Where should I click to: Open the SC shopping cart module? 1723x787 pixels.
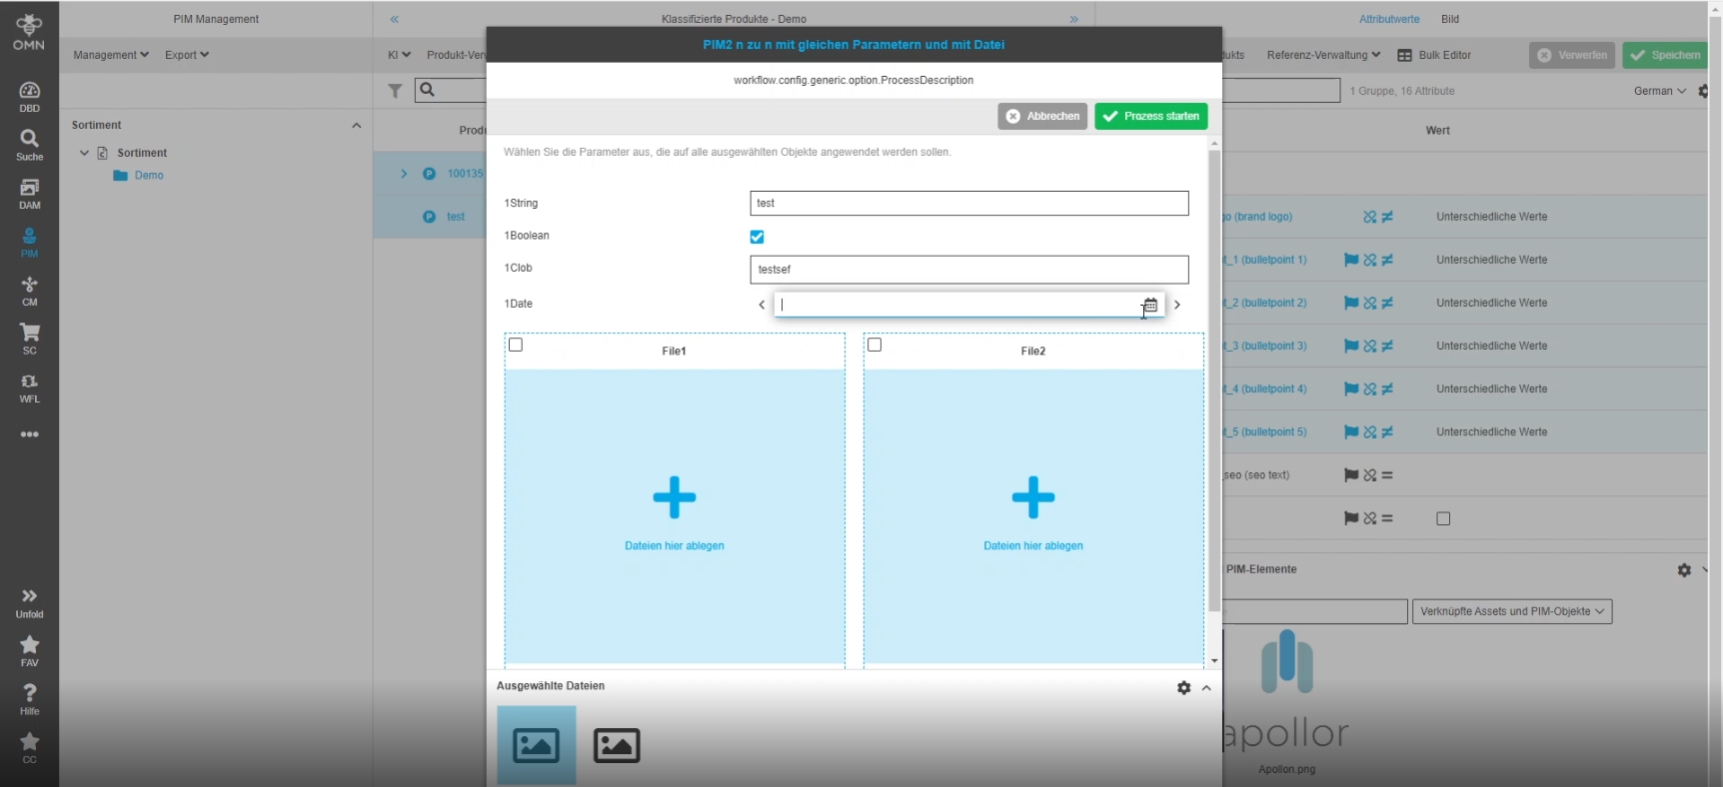pos(29,340)
